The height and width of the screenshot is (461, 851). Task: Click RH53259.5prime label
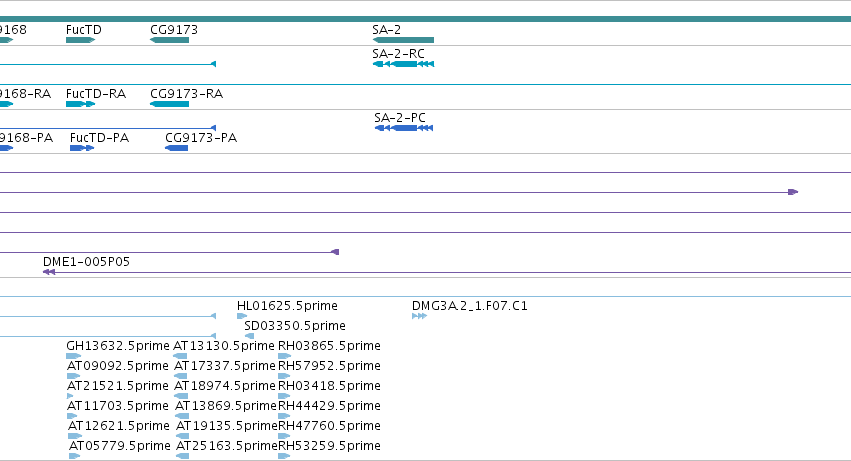click(329, 446)
